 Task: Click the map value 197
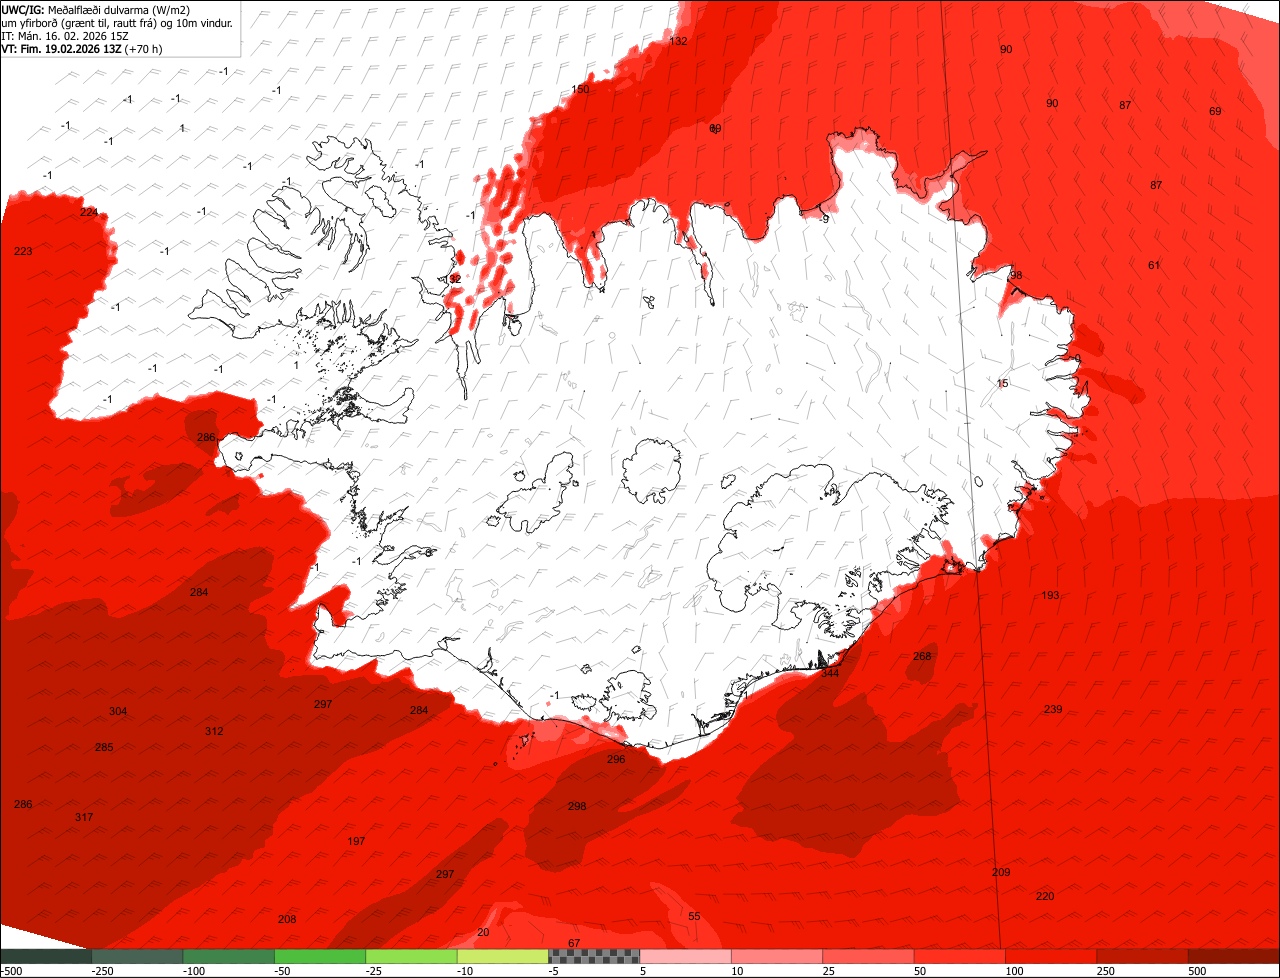[356, 841]
